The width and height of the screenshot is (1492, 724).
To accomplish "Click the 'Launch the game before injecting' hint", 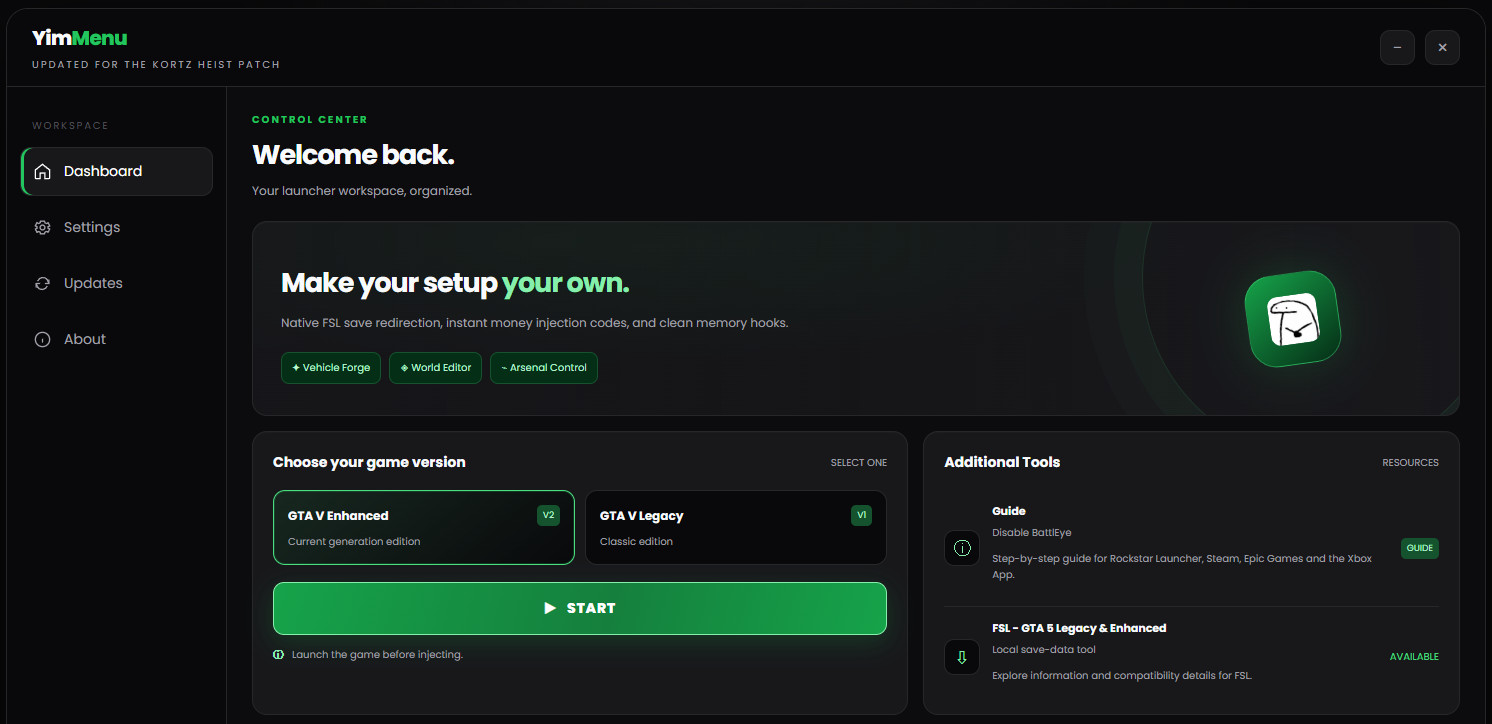I will [377, 655].
